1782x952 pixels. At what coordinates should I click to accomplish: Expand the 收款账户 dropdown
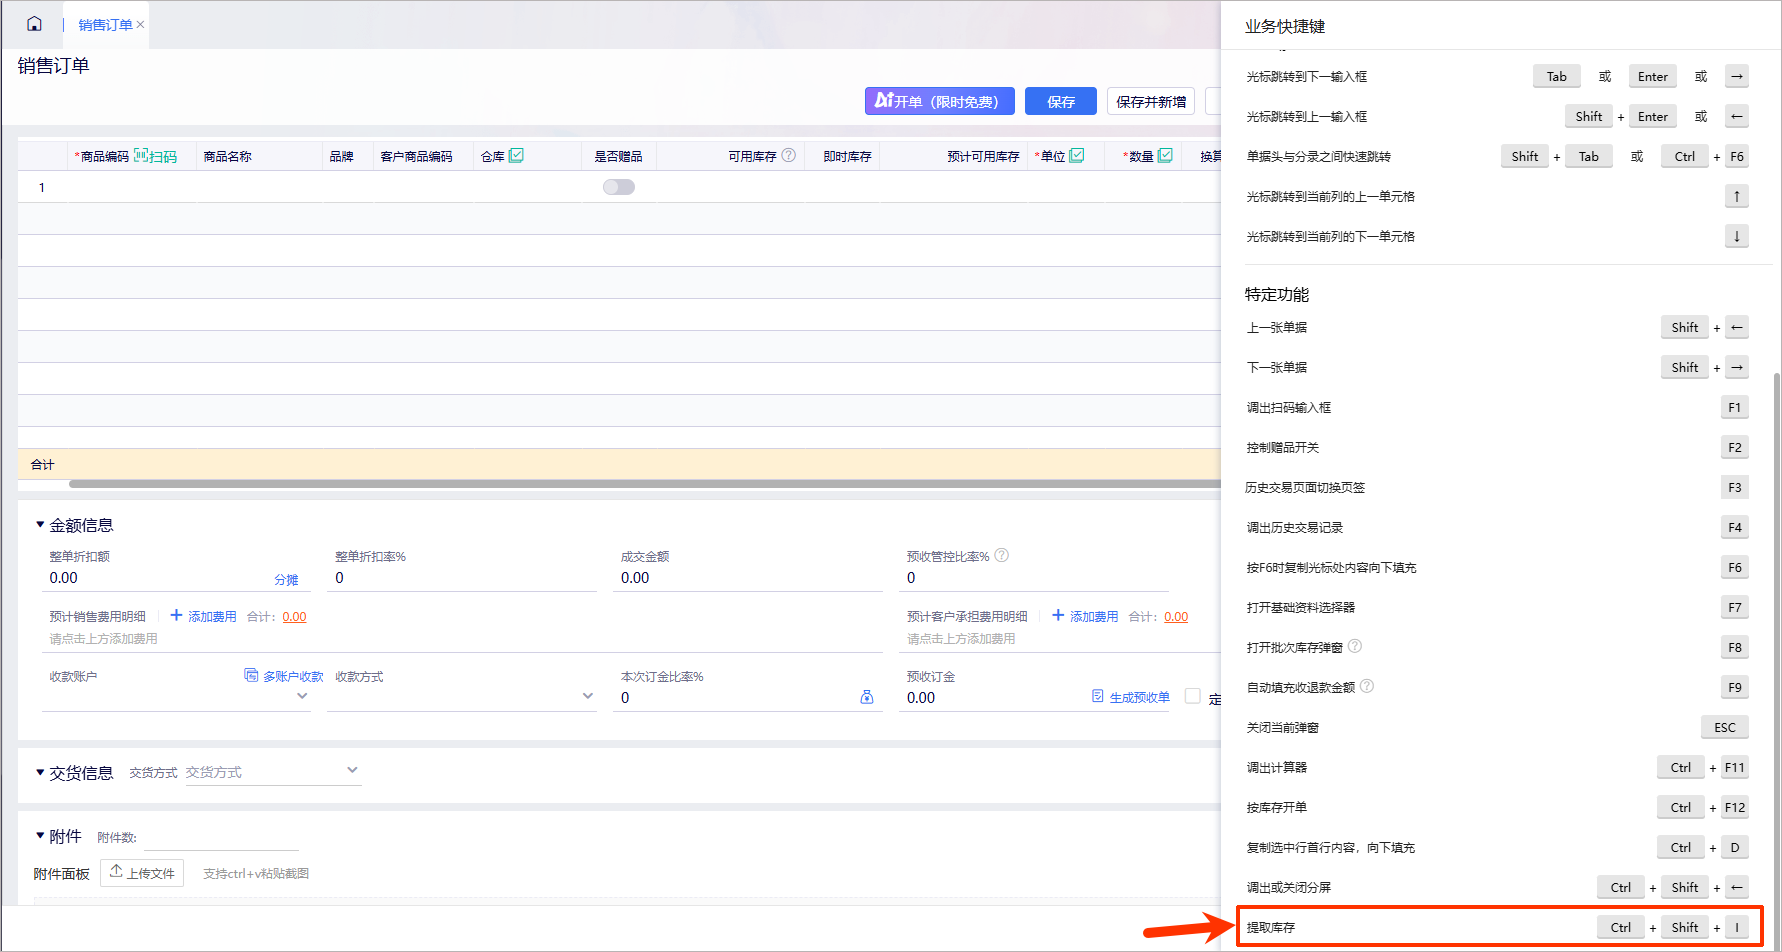[302, 696]
